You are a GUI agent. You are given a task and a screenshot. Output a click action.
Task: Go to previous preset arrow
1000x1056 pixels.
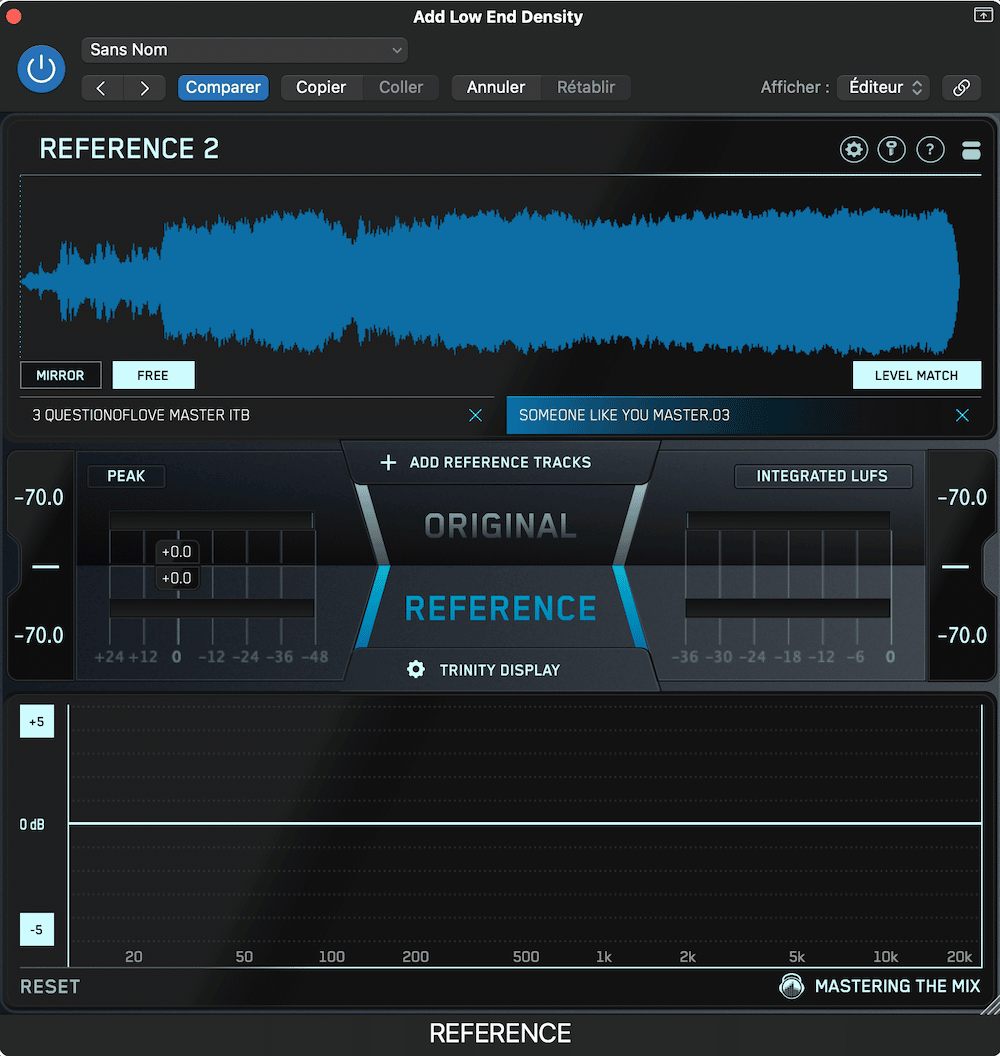pos(102,88)
